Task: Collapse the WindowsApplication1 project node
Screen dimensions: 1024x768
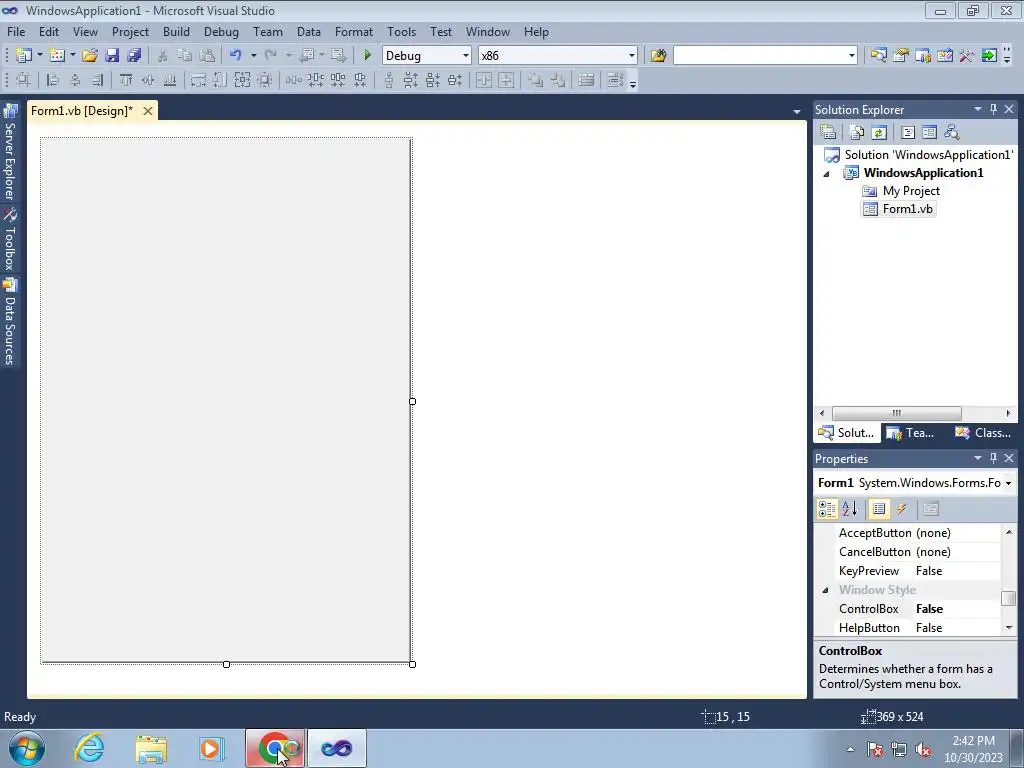Action: pos(826,174)
